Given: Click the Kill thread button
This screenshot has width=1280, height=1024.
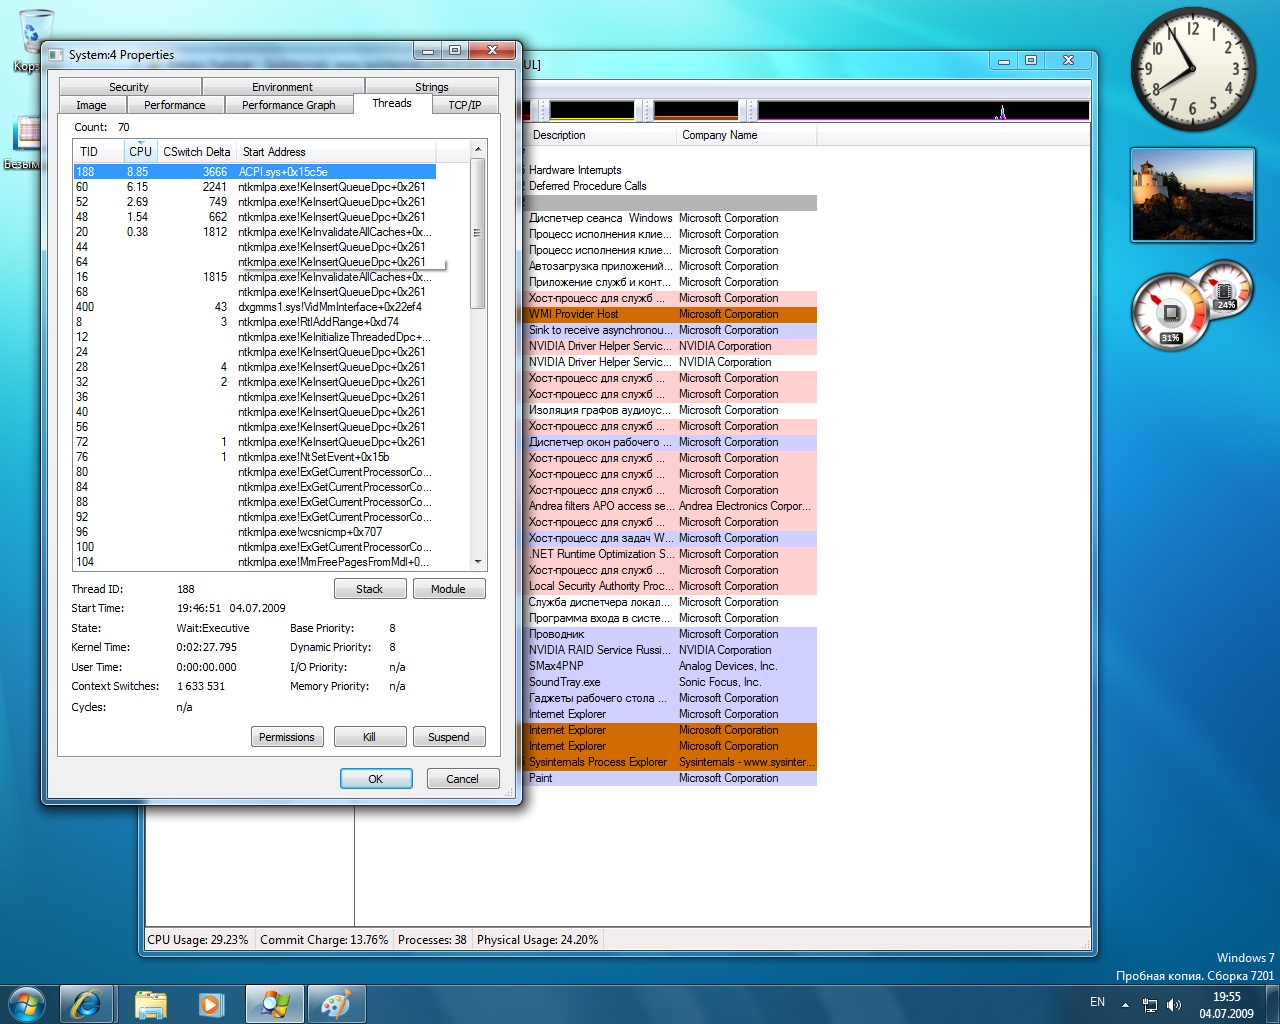Looking at the screenshot, I should pyautogui.click(x=370, y=737).
